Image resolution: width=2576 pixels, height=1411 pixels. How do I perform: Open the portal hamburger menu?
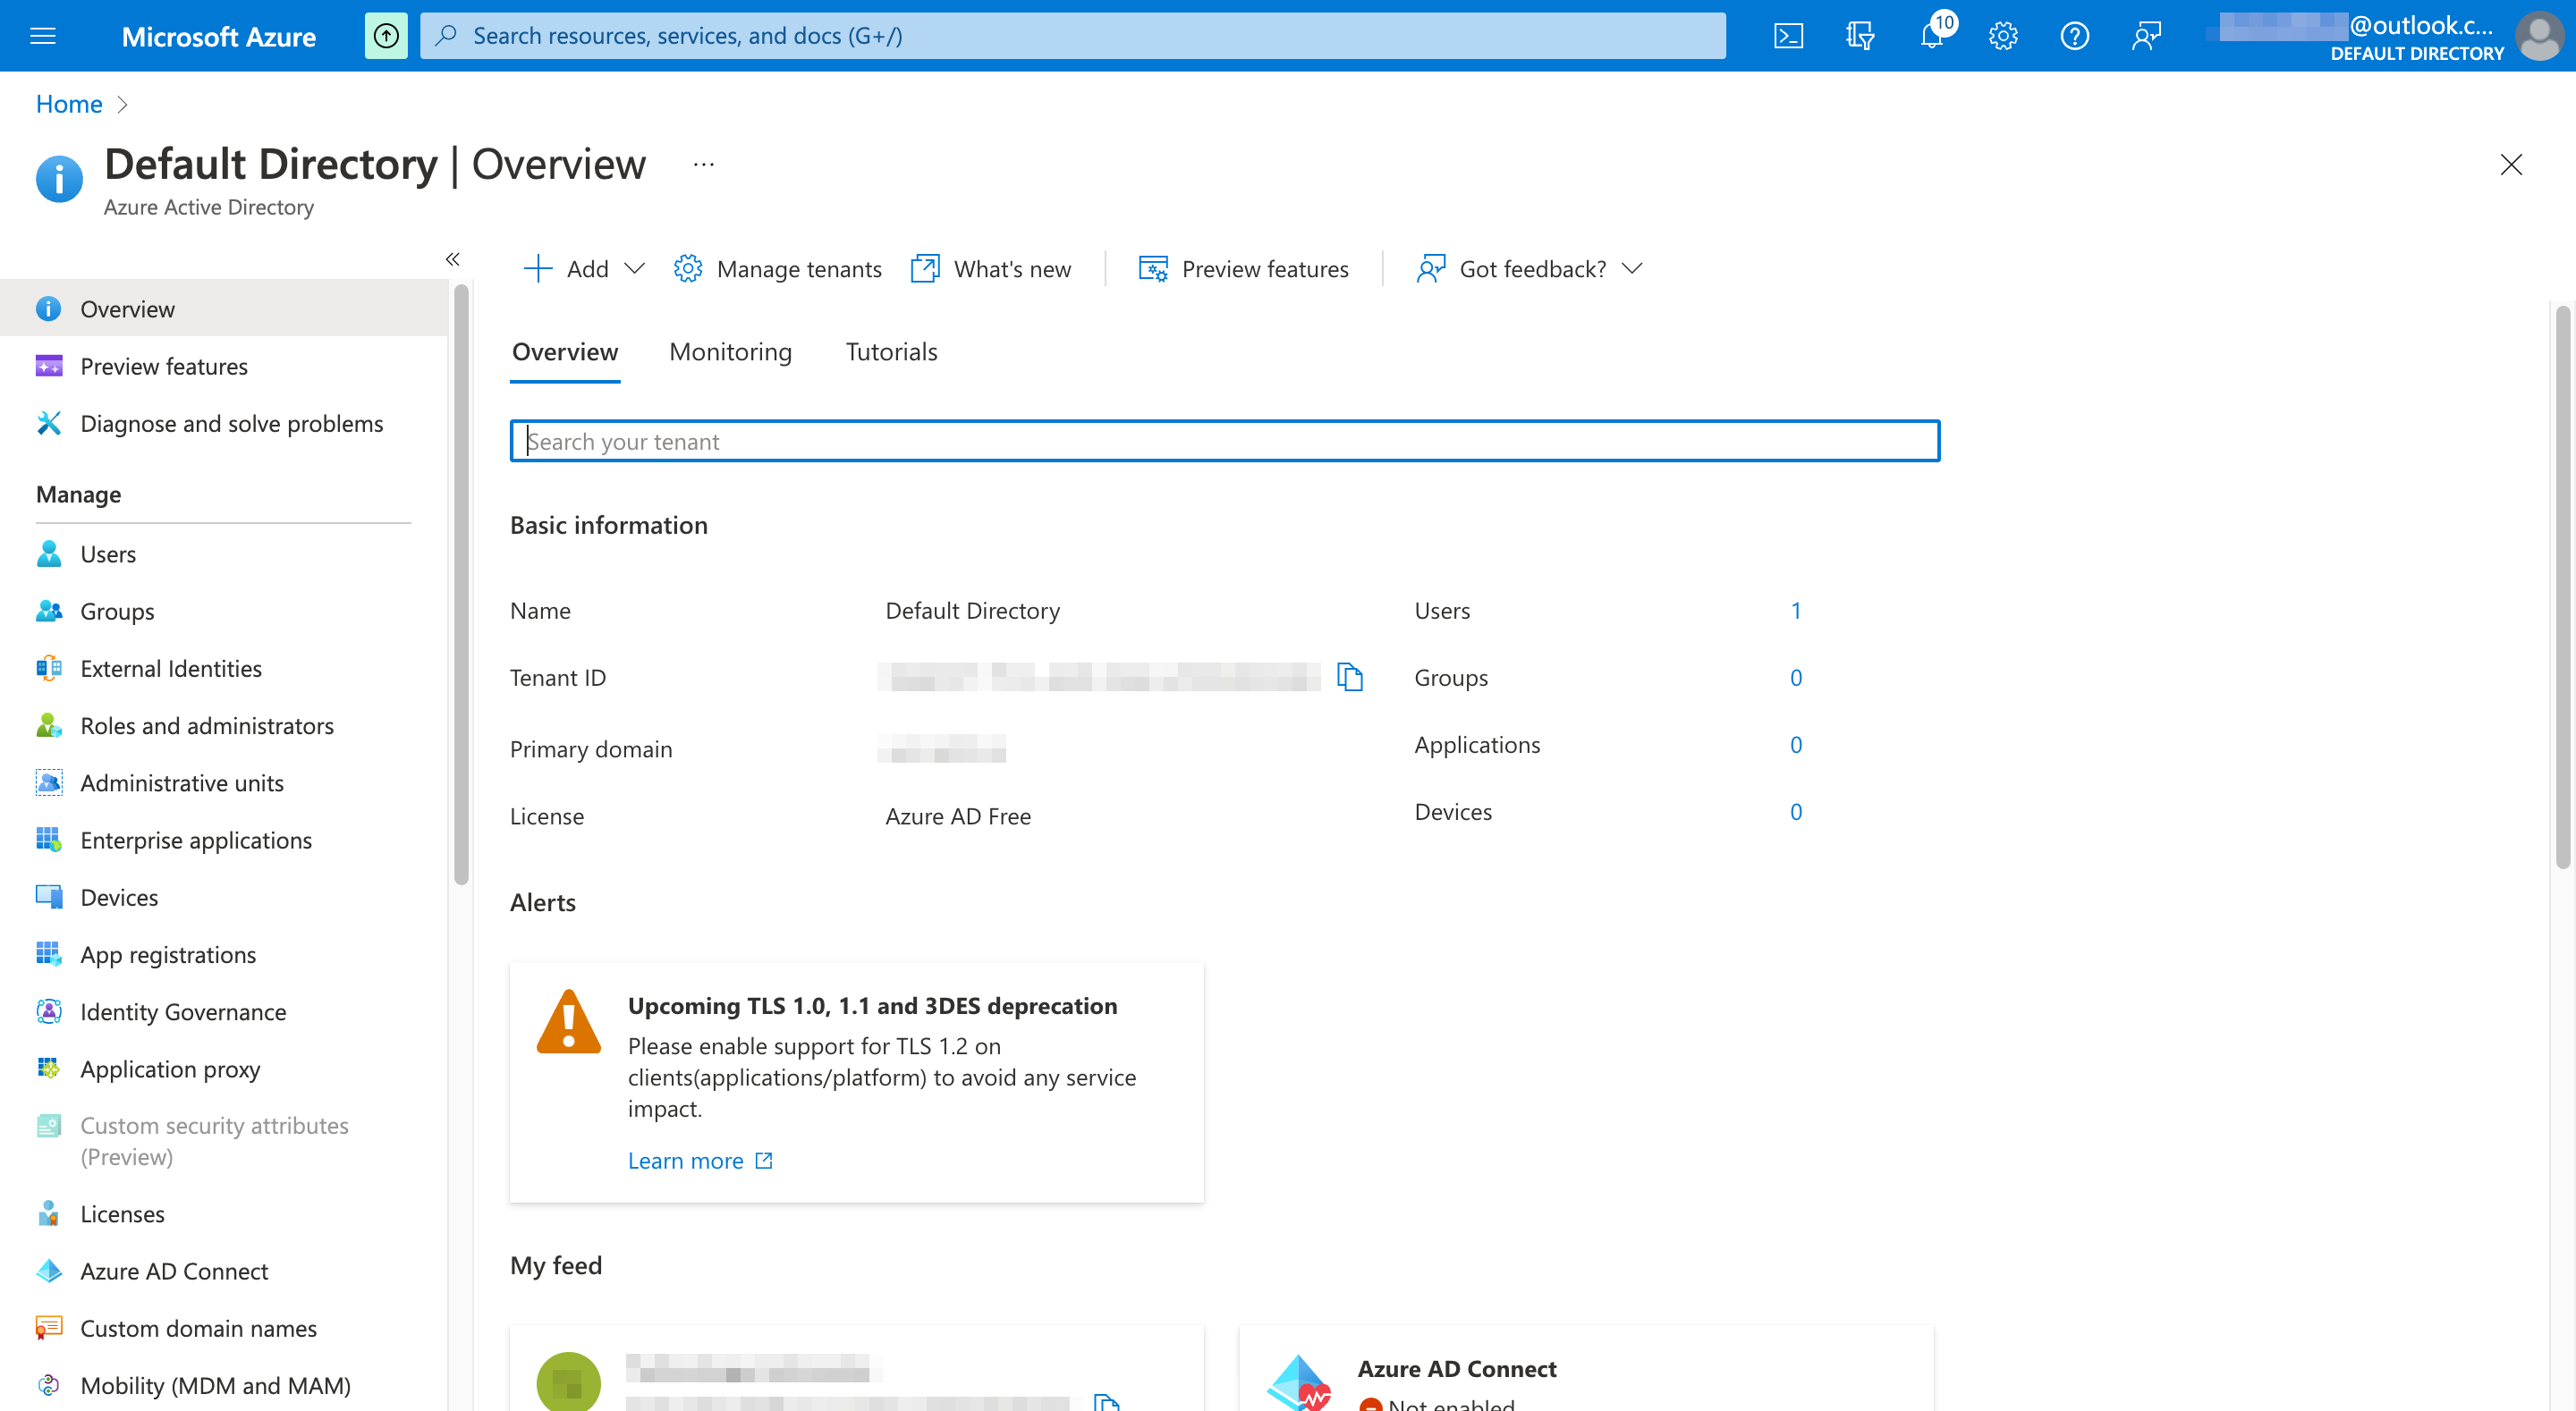[x=42, y=35]
